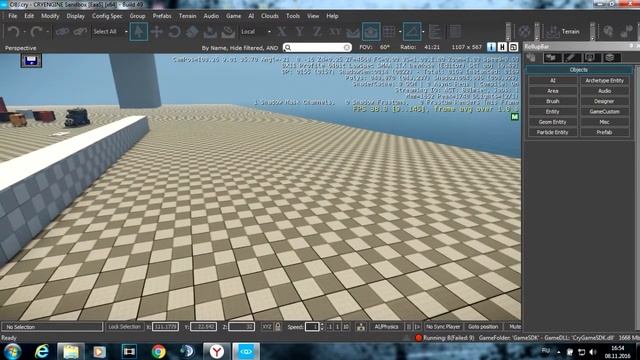This screenshot has height=360, width=640.
Task: Lock movement to the X axis
Action: tap(282, 31)
